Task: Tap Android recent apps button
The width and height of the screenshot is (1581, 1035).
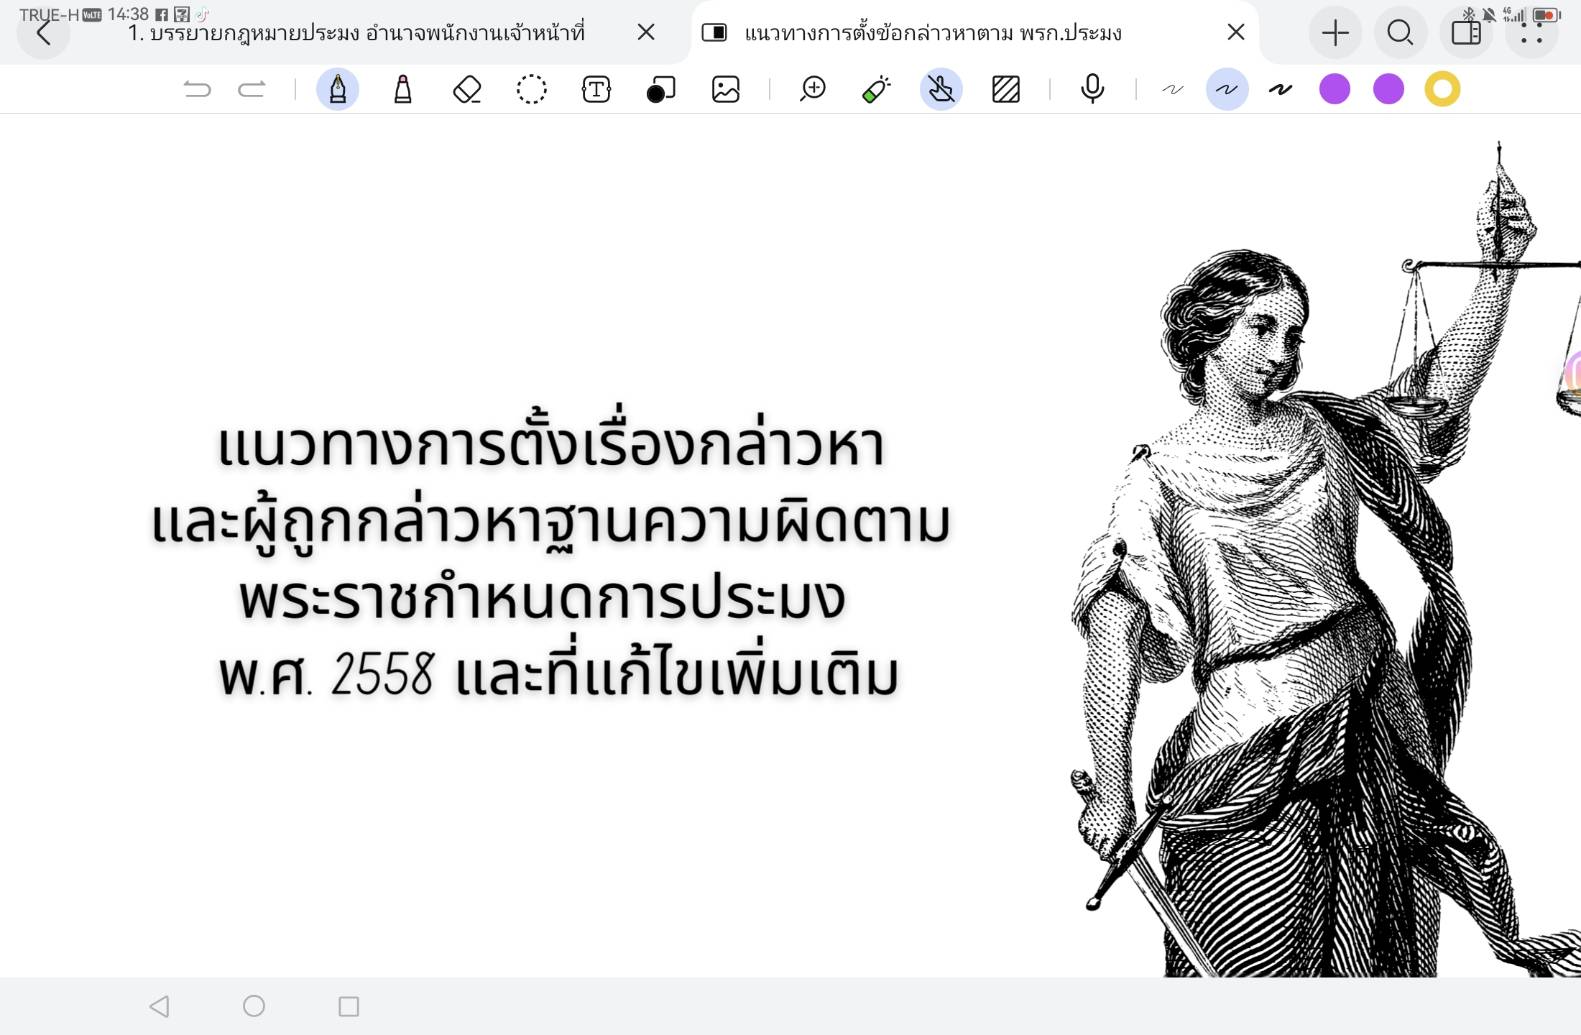Action: [349, 1006]
